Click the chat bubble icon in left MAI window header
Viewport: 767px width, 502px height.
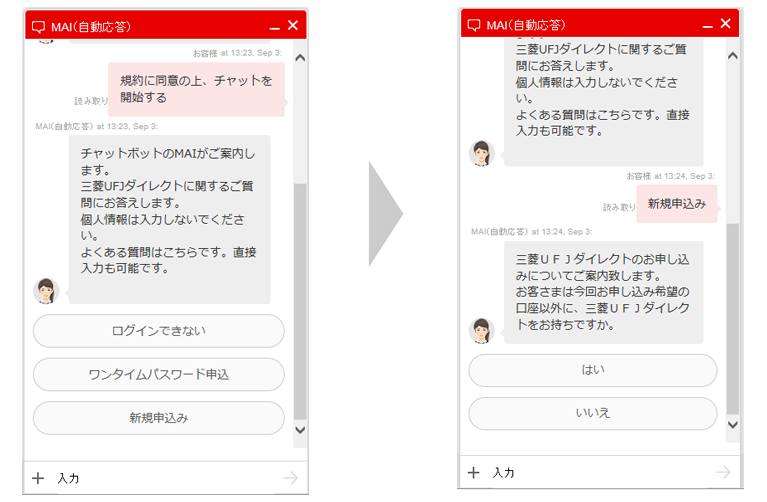(x=38, y=27)
